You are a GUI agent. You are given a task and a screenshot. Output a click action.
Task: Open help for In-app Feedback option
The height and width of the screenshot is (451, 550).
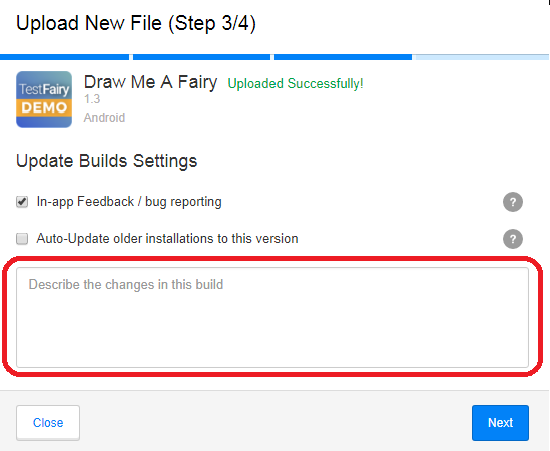click(513, 202)
